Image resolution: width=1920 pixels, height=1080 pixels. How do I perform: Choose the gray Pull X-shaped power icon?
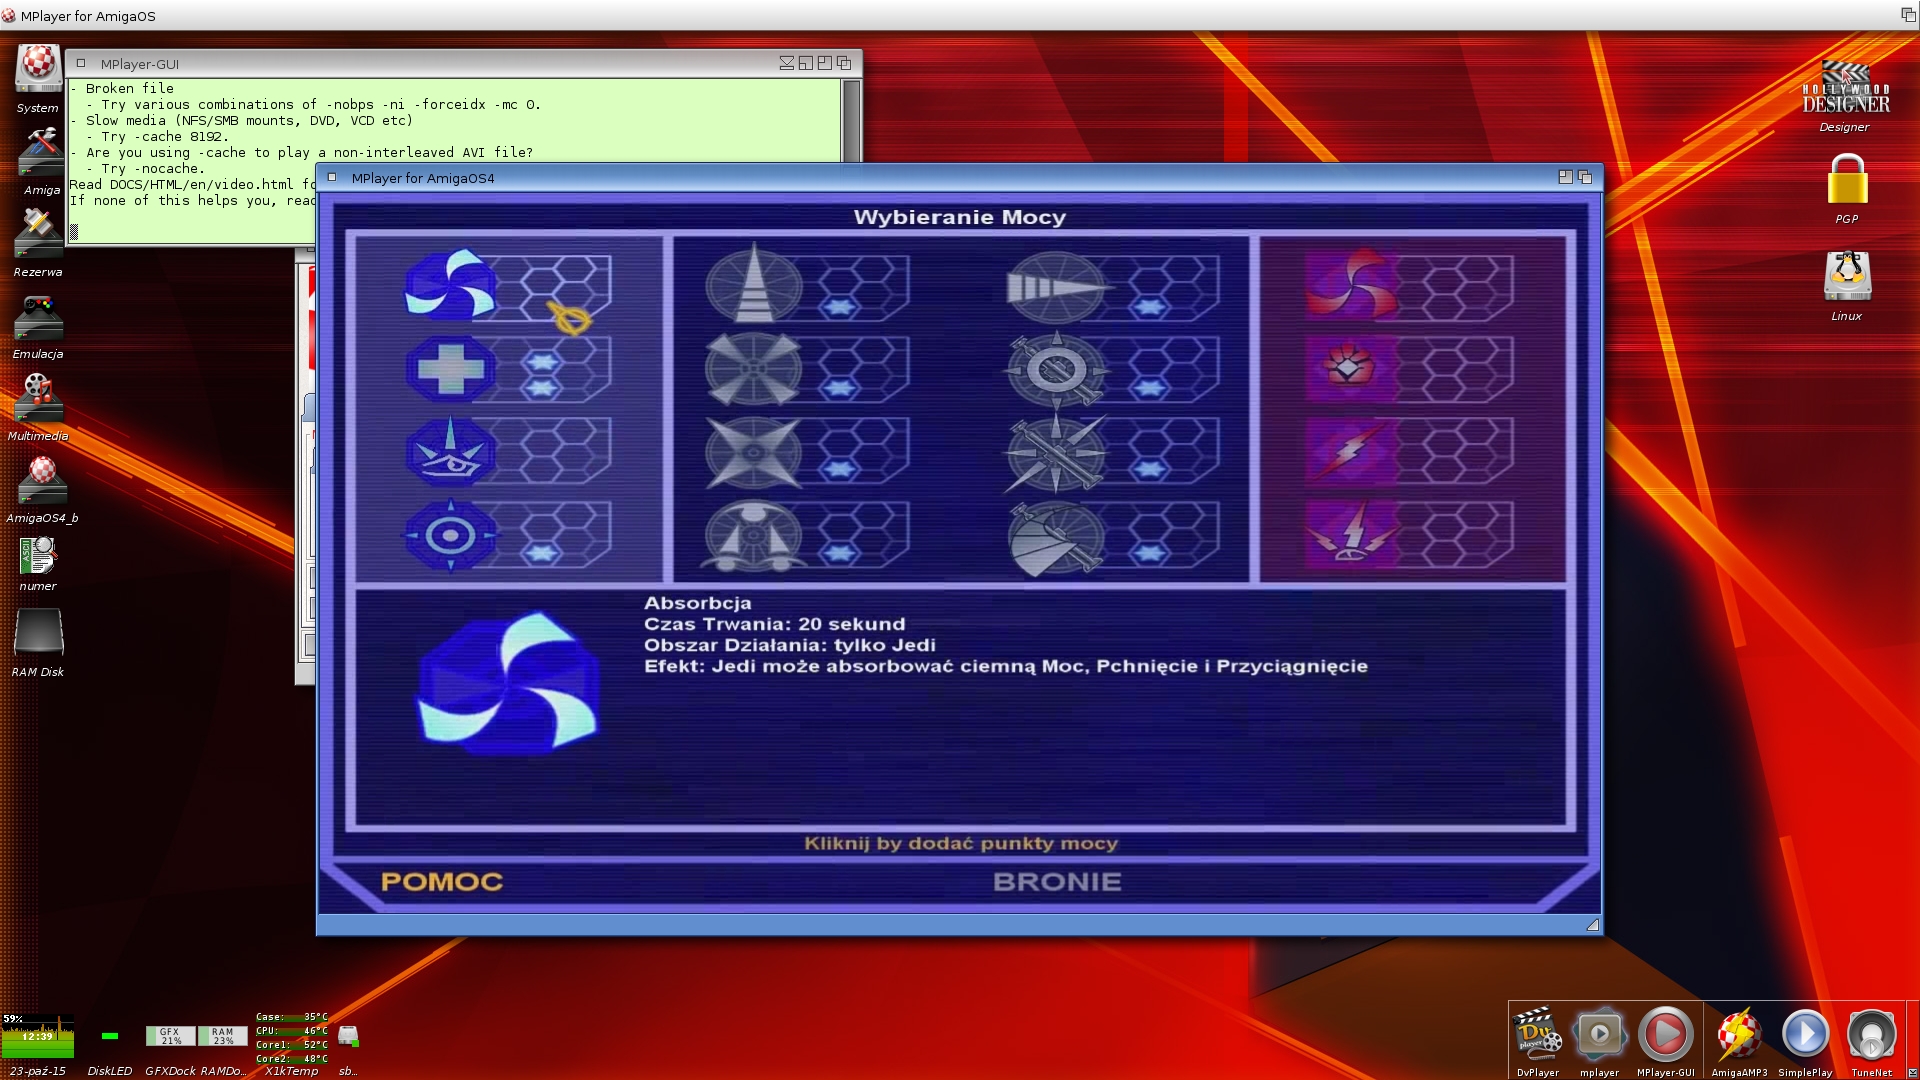[753, 452]
